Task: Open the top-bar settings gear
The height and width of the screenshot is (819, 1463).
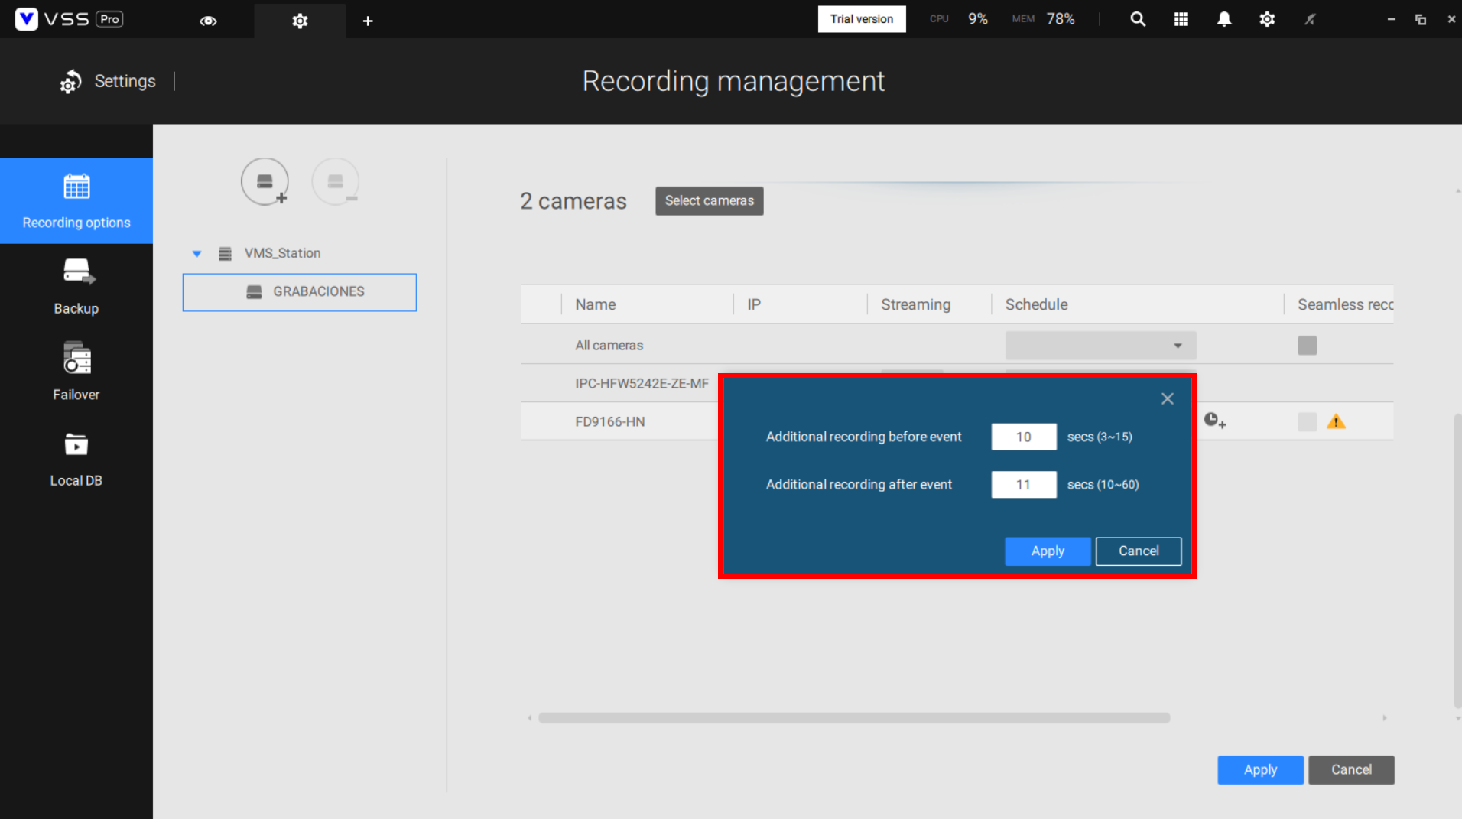Action: click(x=1267, y=19)
